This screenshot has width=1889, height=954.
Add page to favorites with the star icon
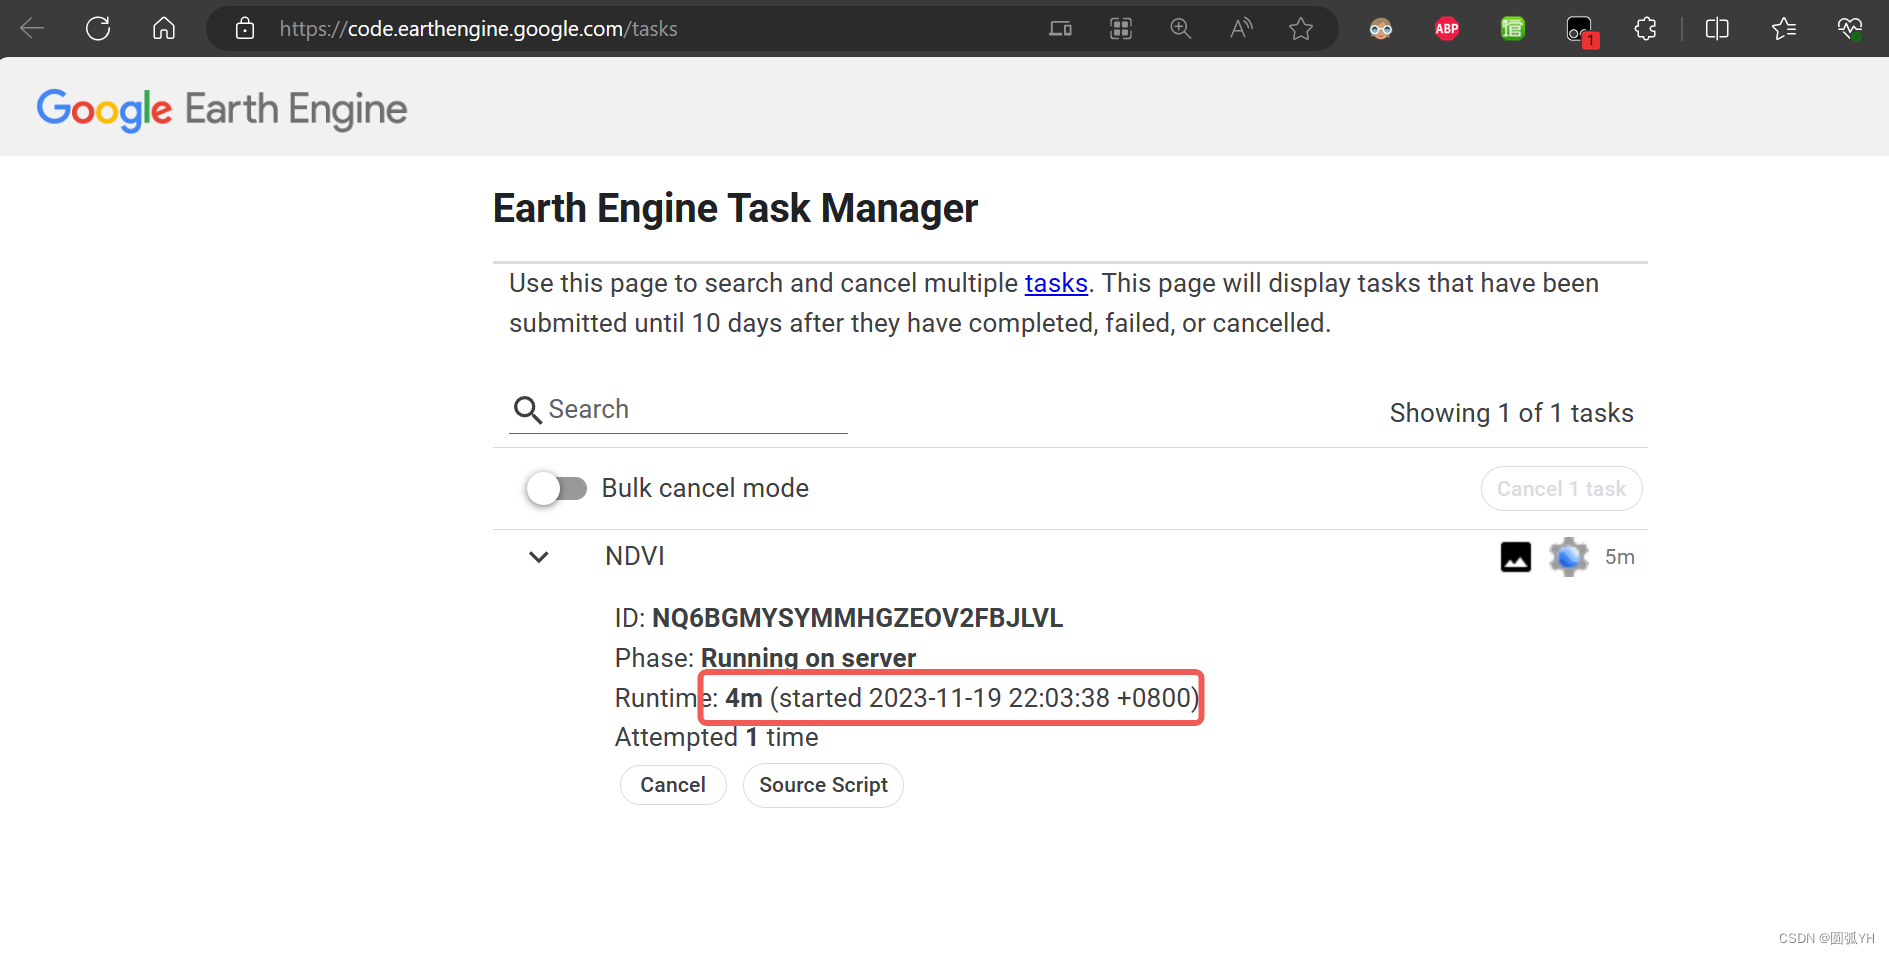pos(1300,28)
